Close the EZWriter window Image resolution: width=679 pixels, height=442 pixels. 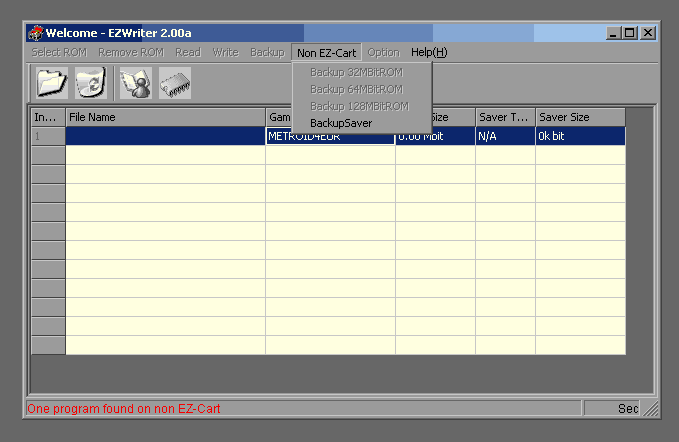(648, 33)
